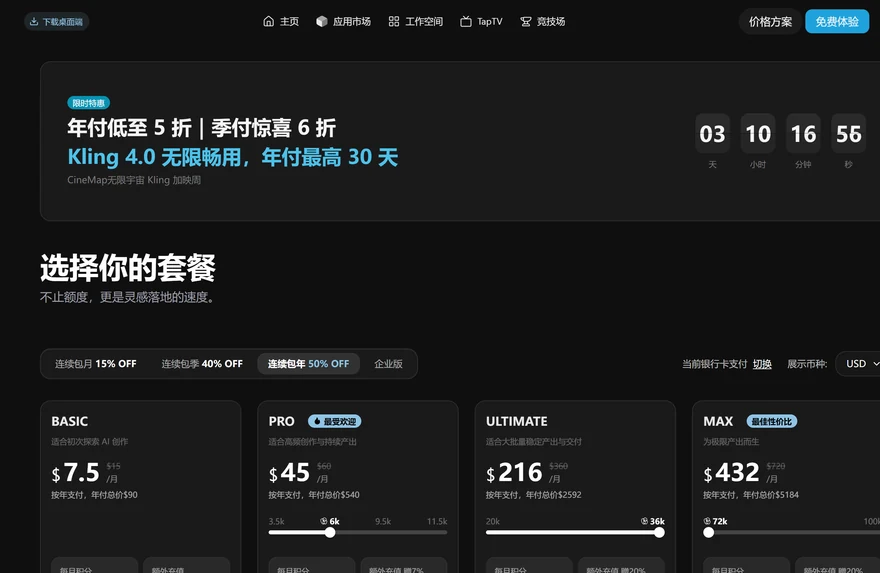Click the CineMap无限宇宙 Kling 加映周 subtitle

(x=134, y=180)
